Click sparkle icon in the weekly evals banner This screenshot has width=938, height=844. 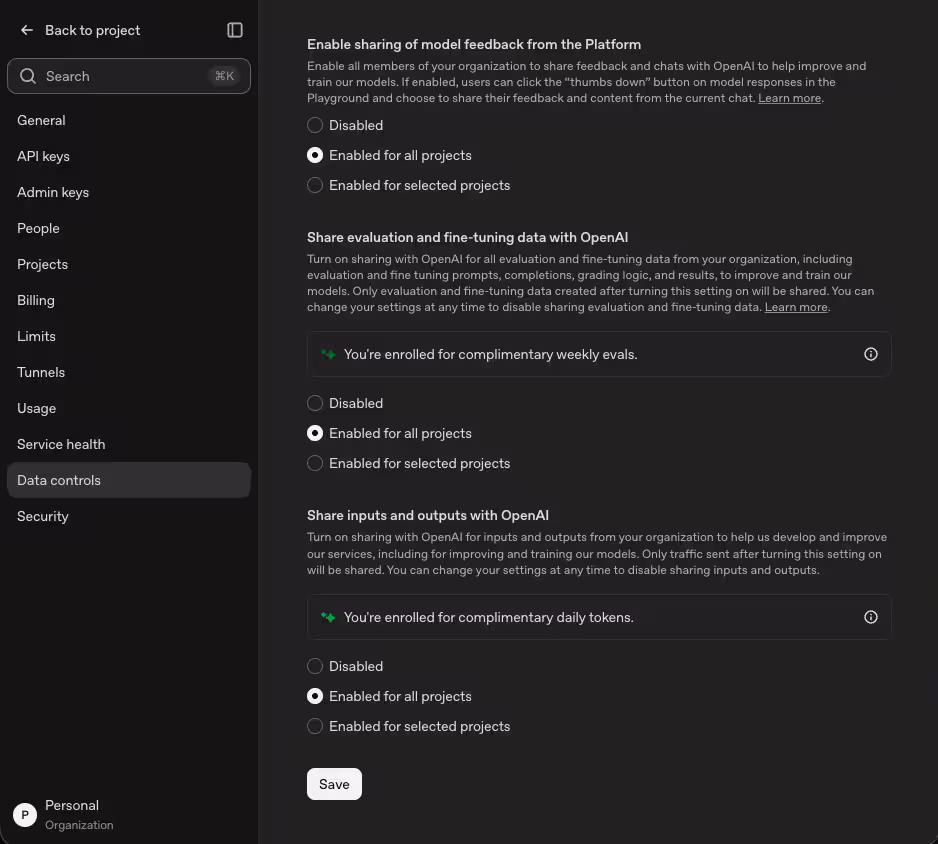(328, 354)
